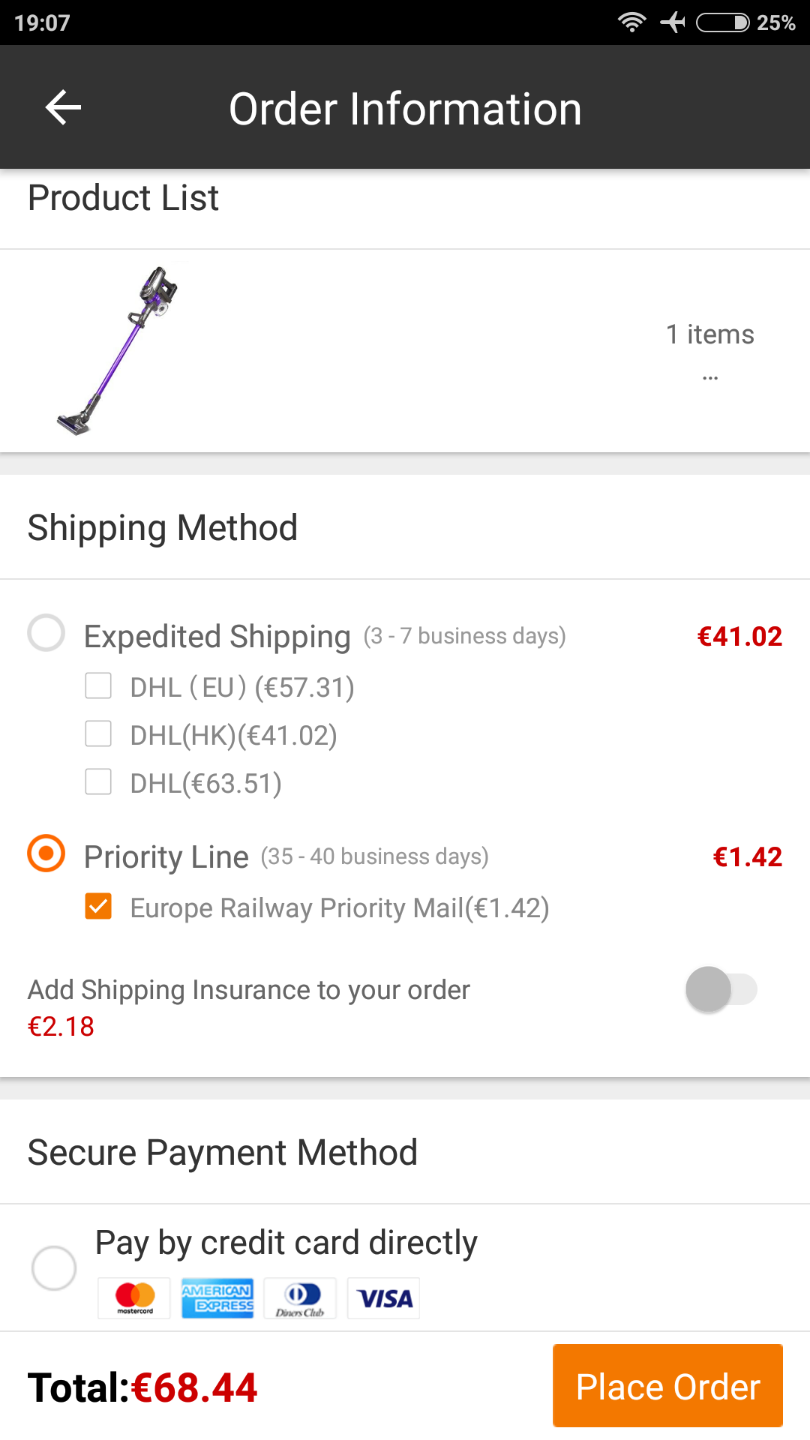Viewport: 810px width, 1440px height.
Task: Check the DHL(HK) €41.02 option
Action: click(98, 735)
